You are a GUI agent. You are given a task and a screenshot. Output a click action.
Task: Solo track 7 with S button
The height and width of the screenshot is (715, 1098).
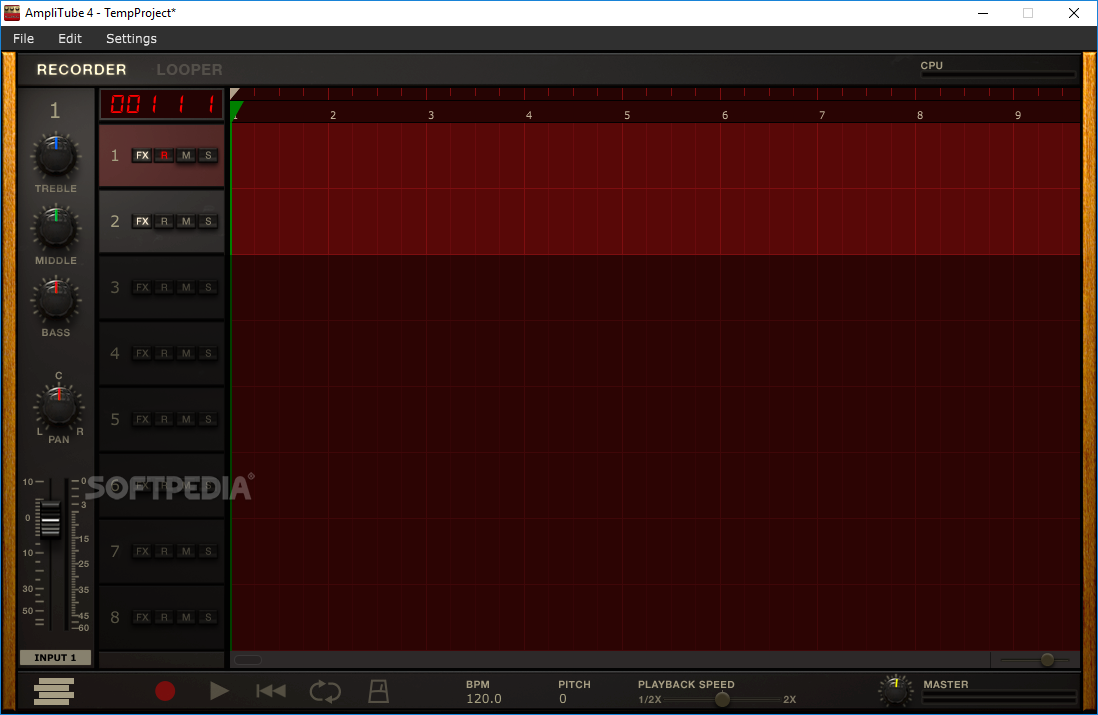pyautogui.click(x=208, y=552)
